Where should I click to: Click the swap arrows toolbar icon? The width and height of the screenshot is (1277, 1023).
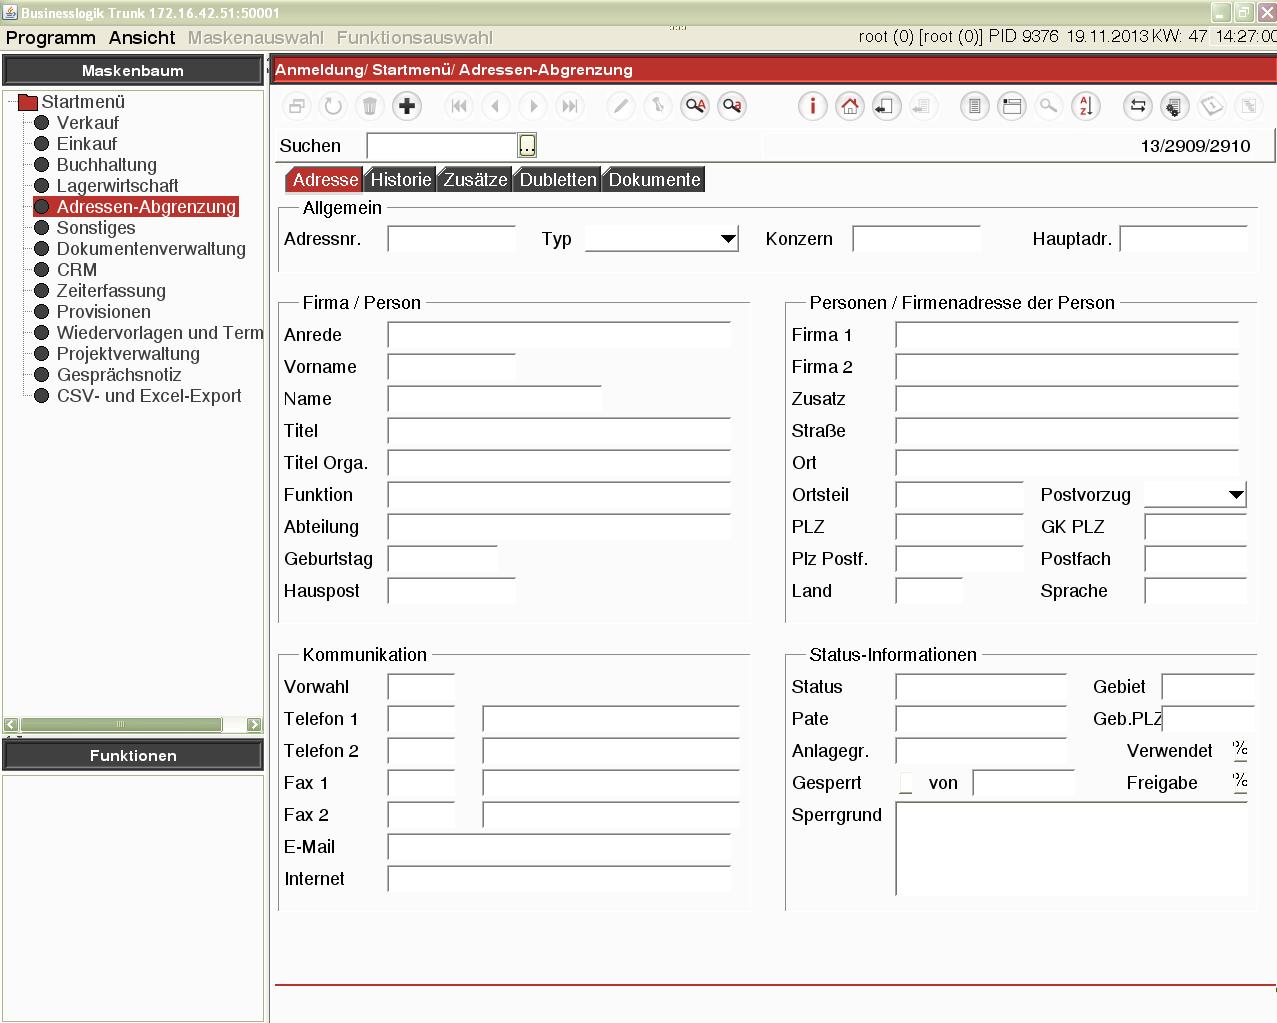[1137, 106]
